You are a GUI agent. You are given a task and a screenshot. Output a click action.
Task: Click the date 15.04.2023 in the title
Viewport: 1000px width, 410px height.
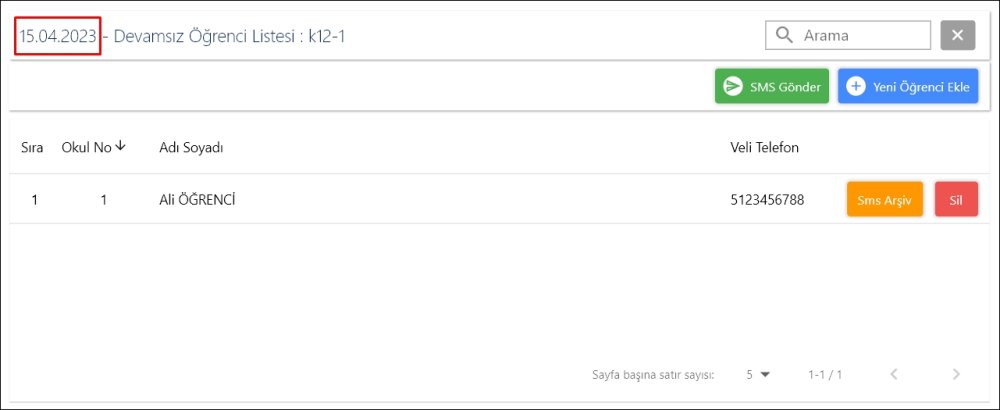point(58,37)
